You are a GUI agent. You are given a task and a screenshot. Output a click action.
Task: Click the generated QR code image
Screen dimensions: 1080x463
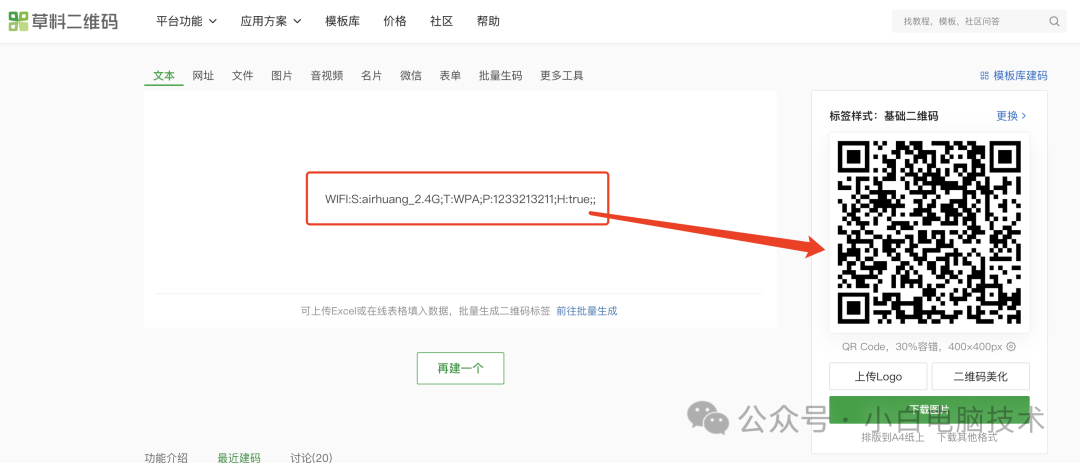point(929,232)
